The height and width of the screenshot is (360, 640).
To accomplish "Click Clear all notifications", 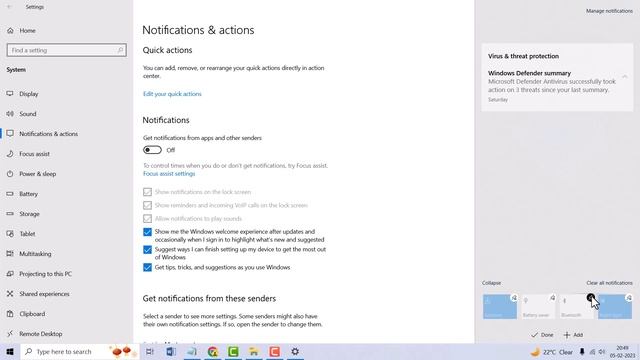I will (609, 283).
